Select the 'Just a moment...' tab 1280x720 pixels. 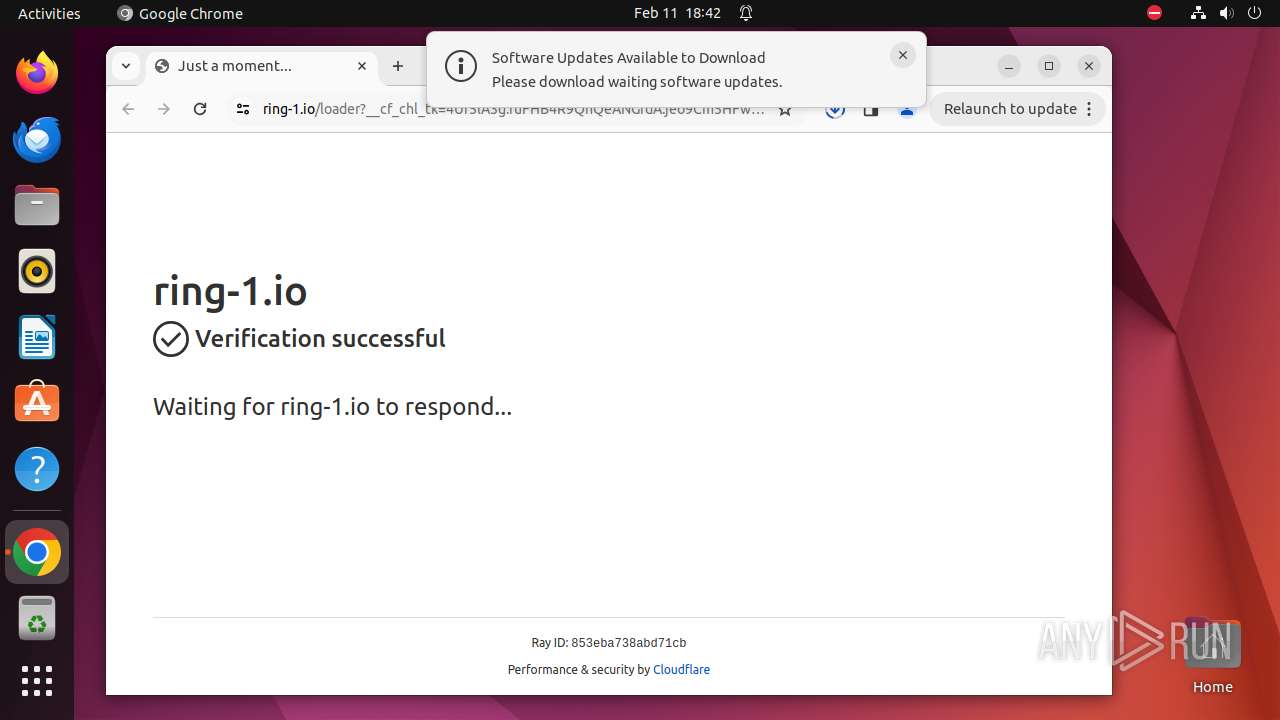pos(262,66)
